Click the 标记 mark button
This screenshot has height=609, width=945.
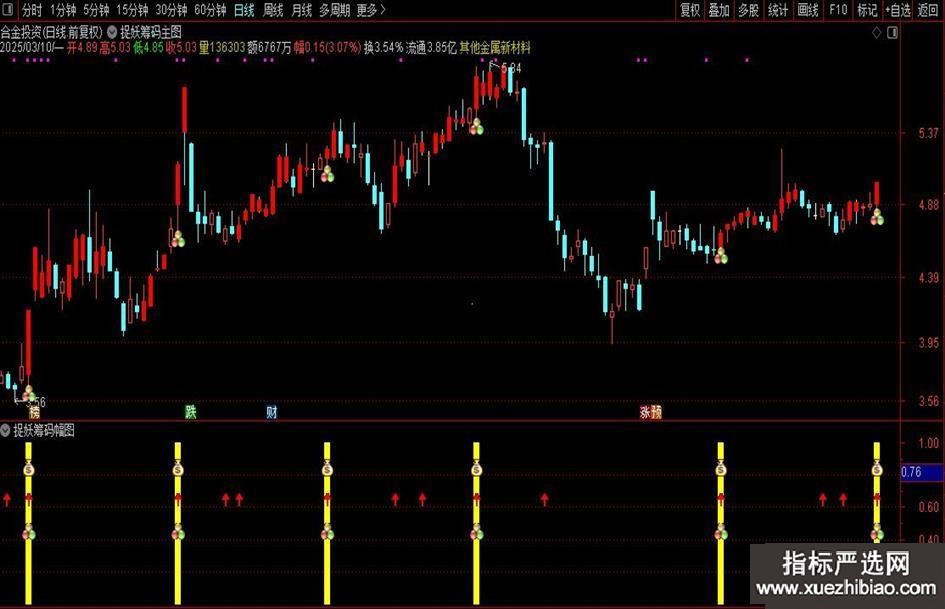867,10
